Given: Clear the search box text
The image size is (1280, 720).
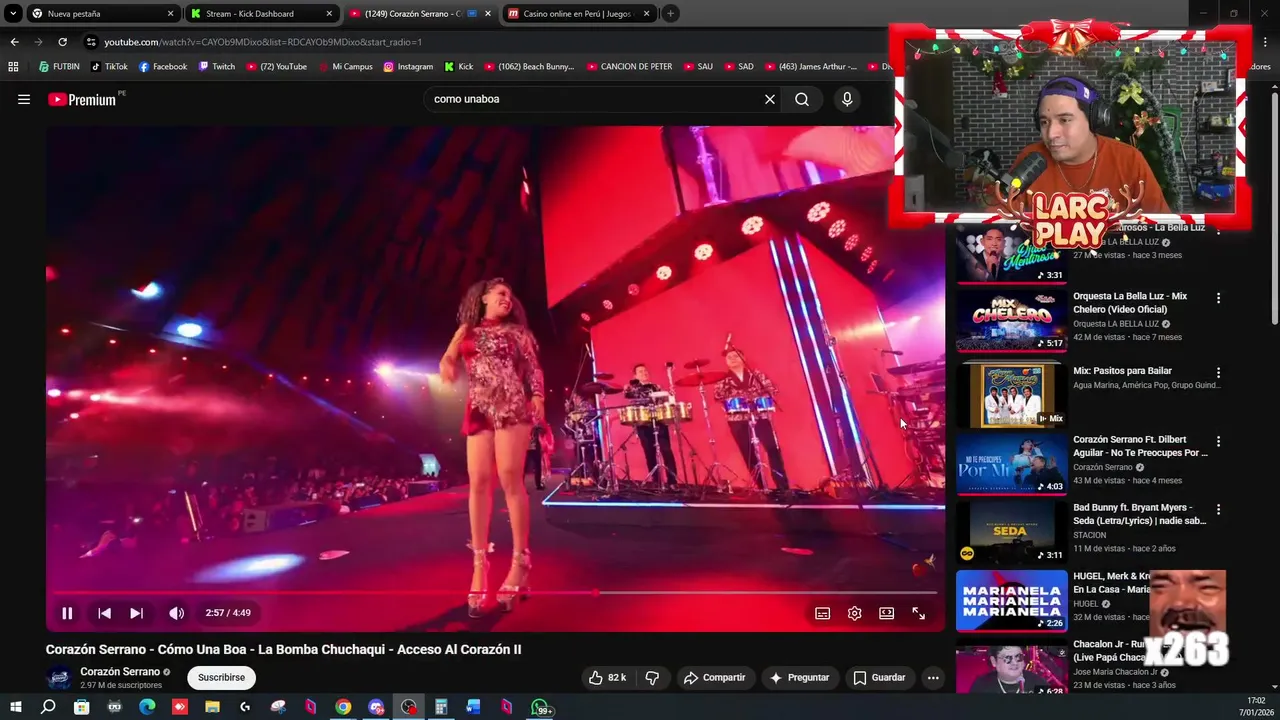Looking at the screenshot, I should (x=770, y=99).
